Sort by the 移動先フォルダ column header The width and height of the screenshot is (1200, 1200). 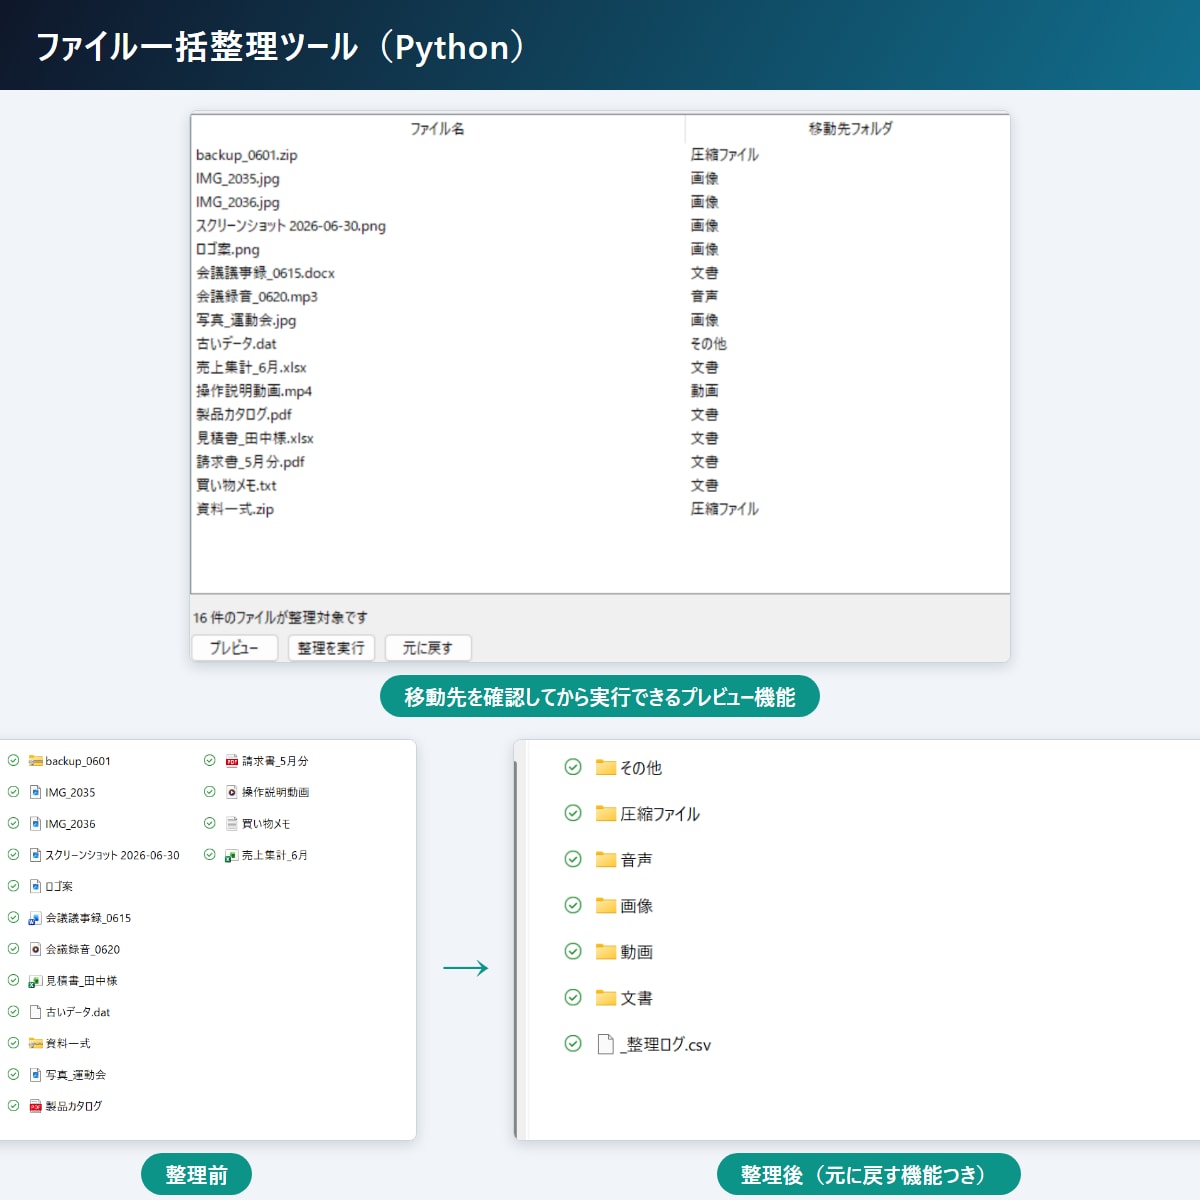(x=849, y=129)
